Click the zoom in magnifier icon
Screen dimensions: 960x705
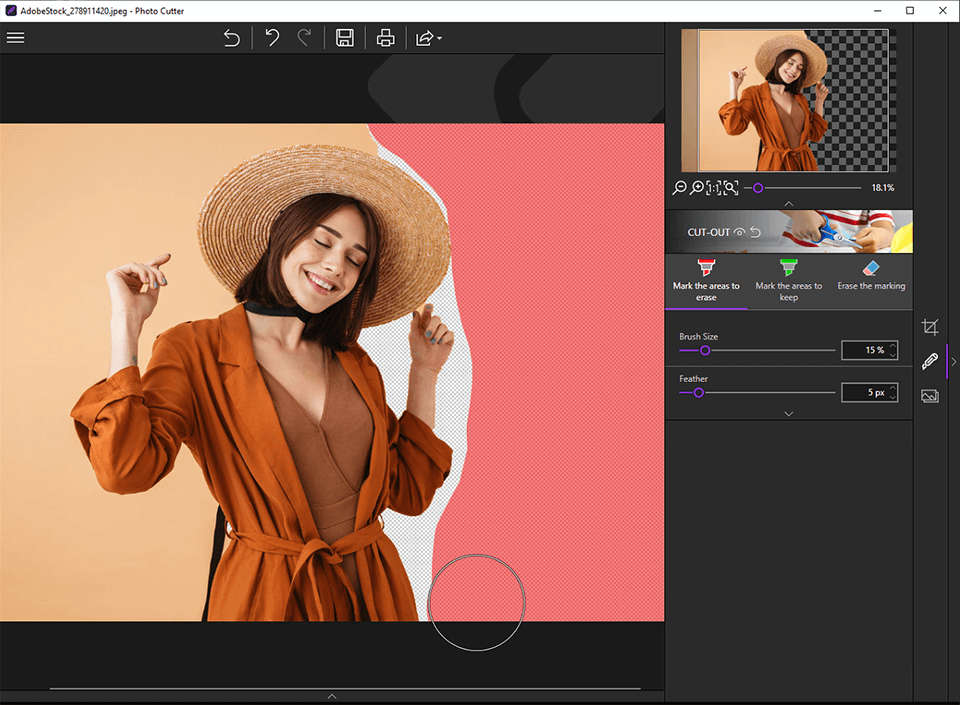click(697, 188)
